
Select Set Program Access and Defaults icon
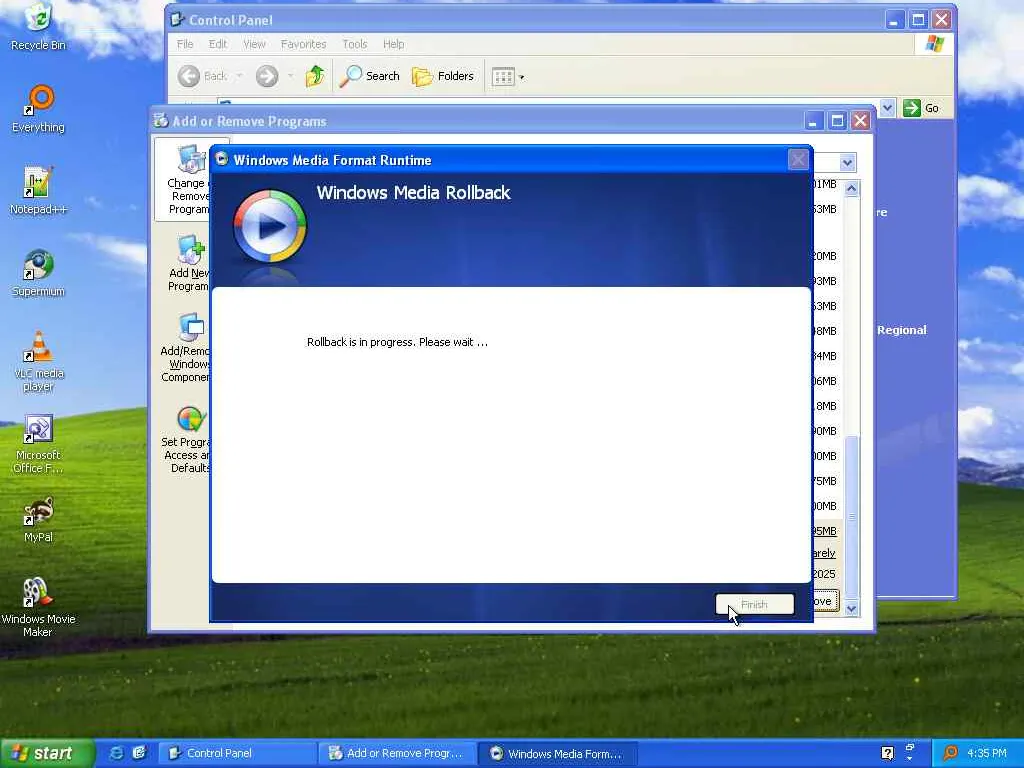187,439
